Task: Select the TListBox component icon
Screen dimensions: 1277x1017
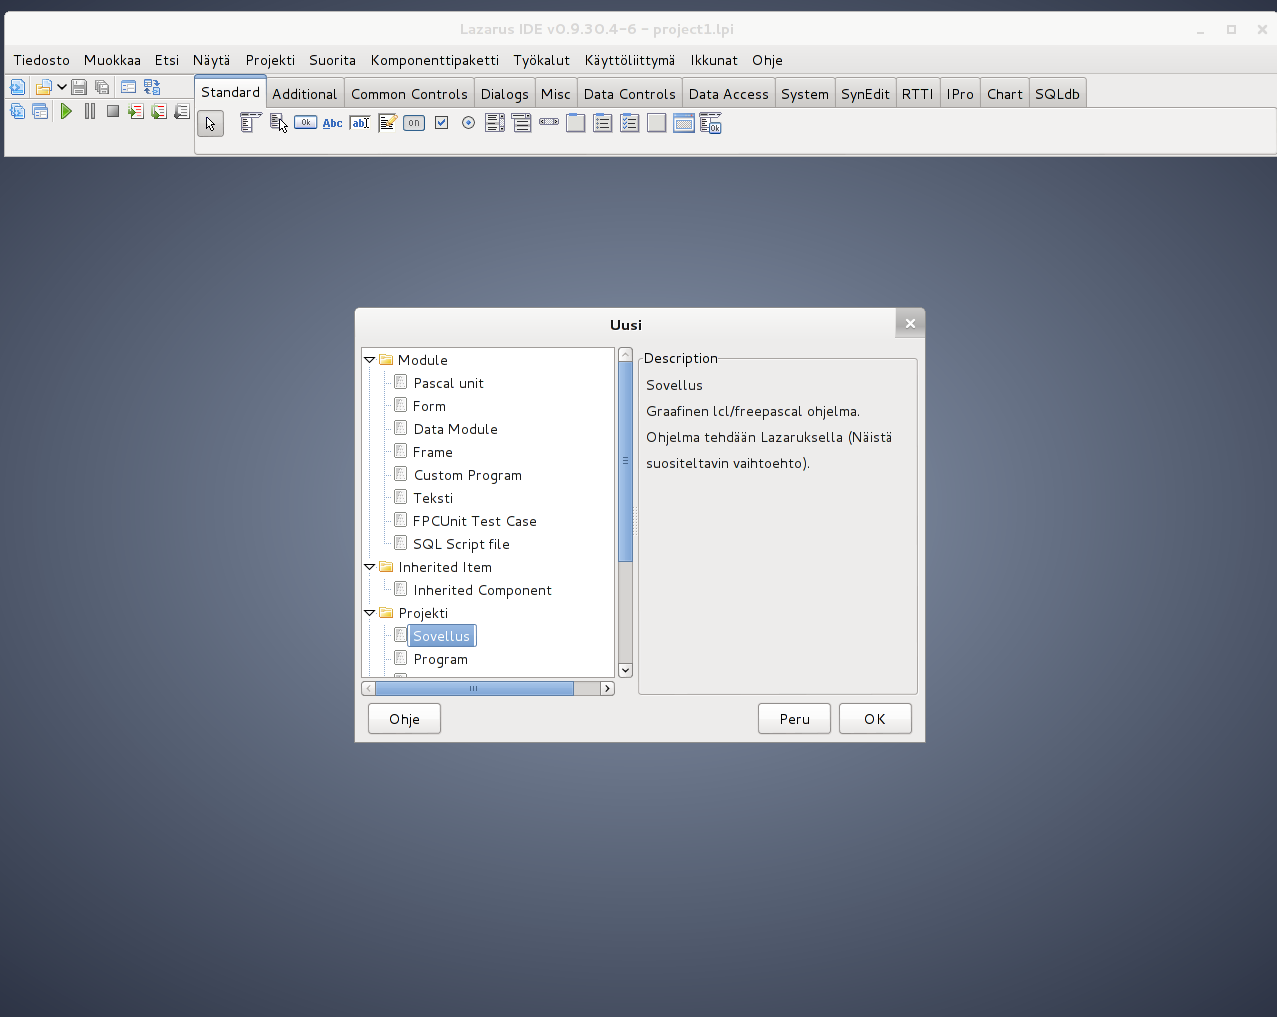Action: 495,123
